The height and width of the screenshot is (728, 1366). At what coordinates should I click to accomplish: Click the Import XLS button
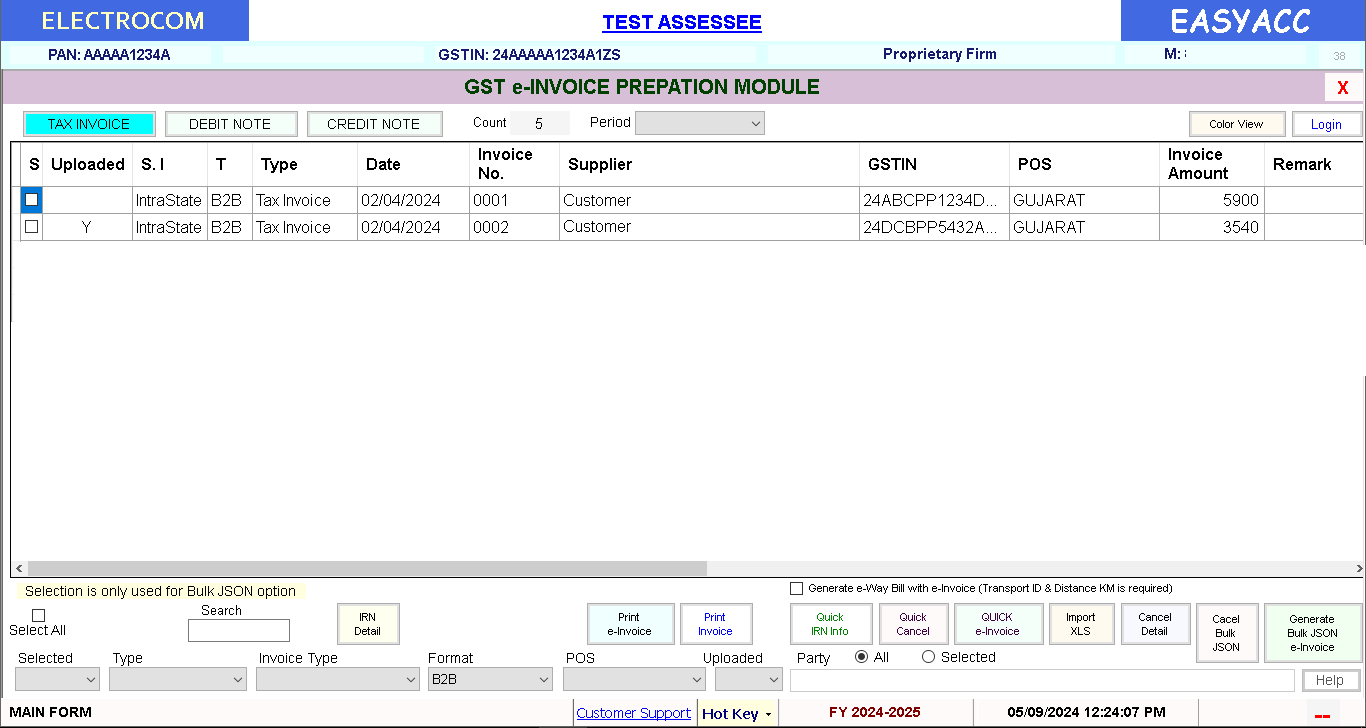click(x=1080, y=624)
